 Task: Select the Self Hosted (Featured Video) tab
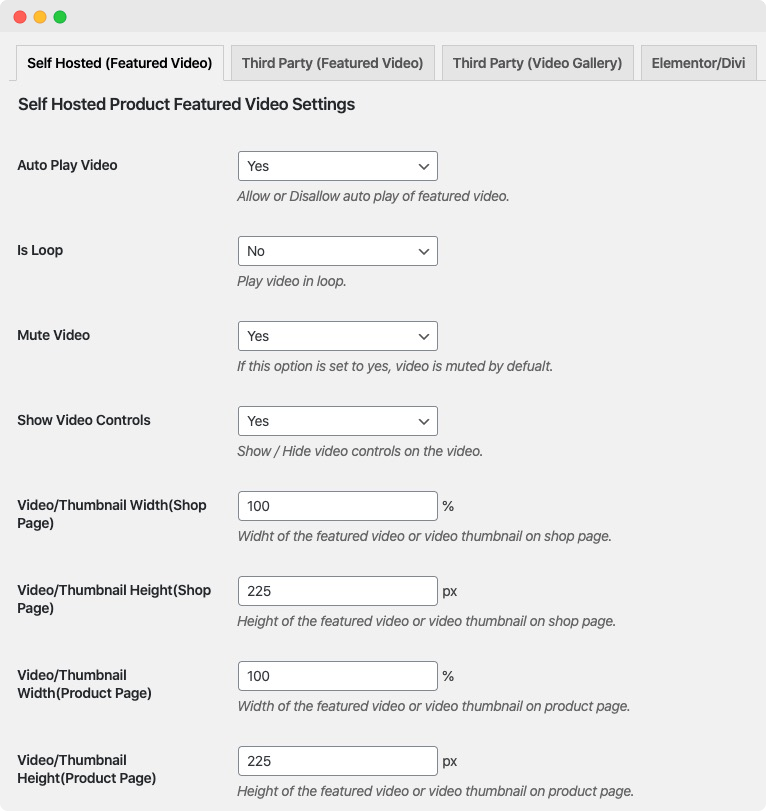click(x=120, y=62)
